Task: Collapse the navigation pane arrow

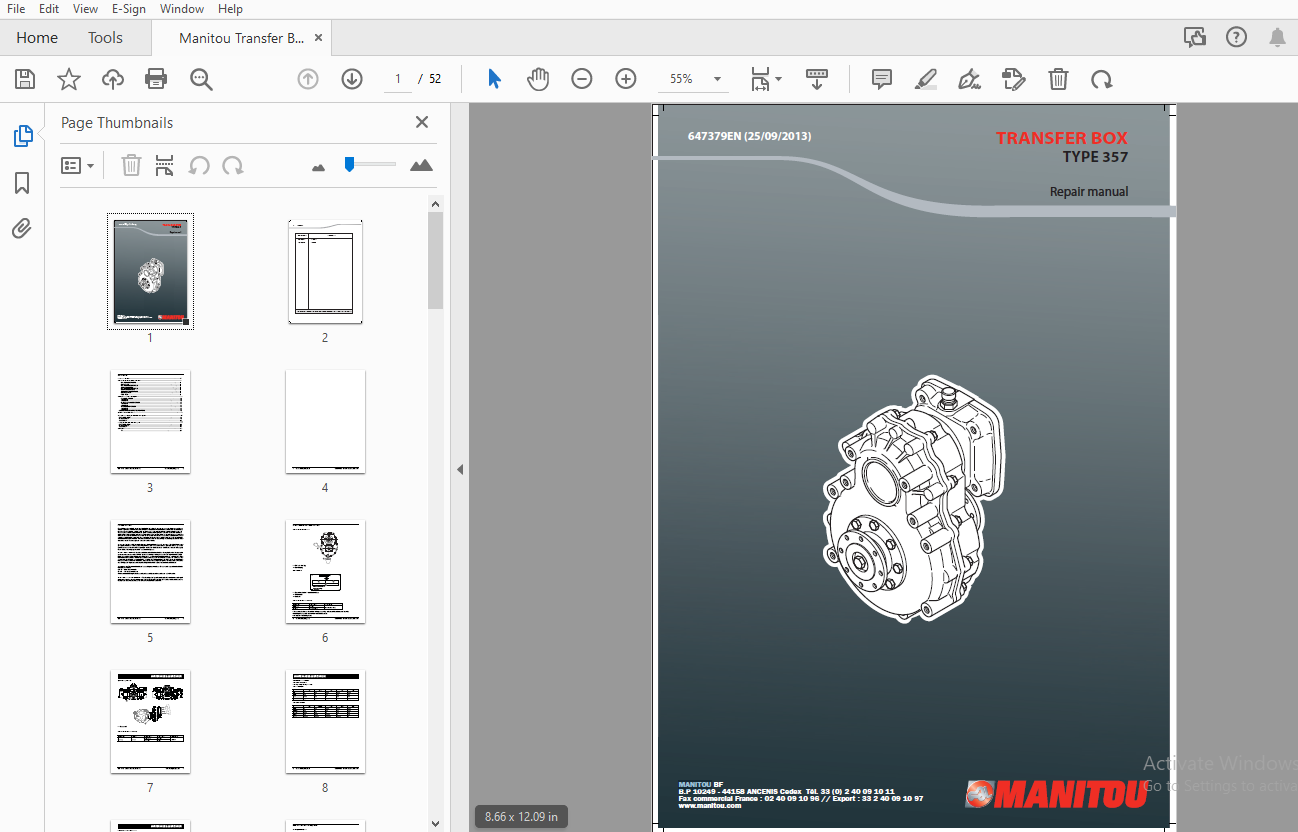Action: (x=460, y=469)
